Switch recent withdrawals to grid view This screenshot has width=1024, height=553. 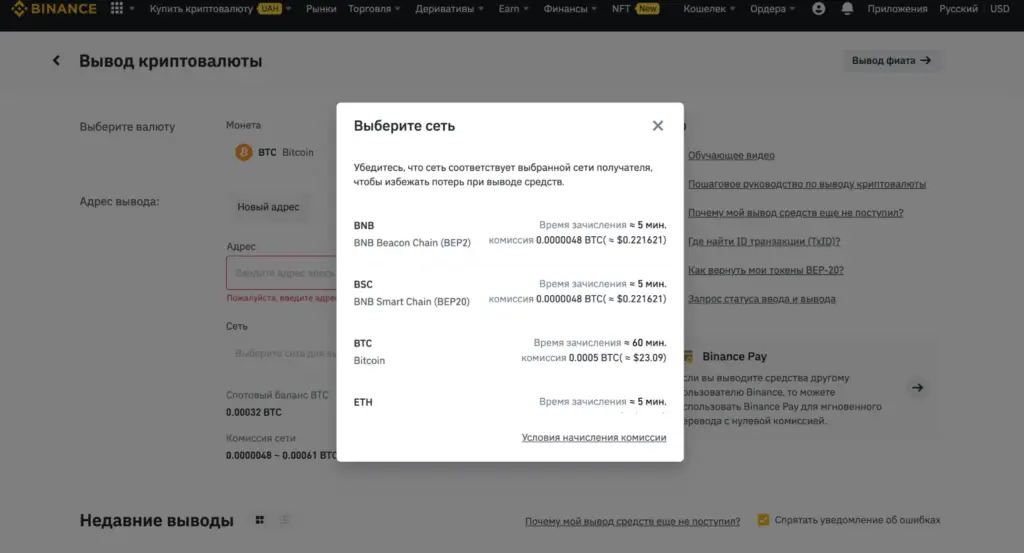tap(260, 520)
